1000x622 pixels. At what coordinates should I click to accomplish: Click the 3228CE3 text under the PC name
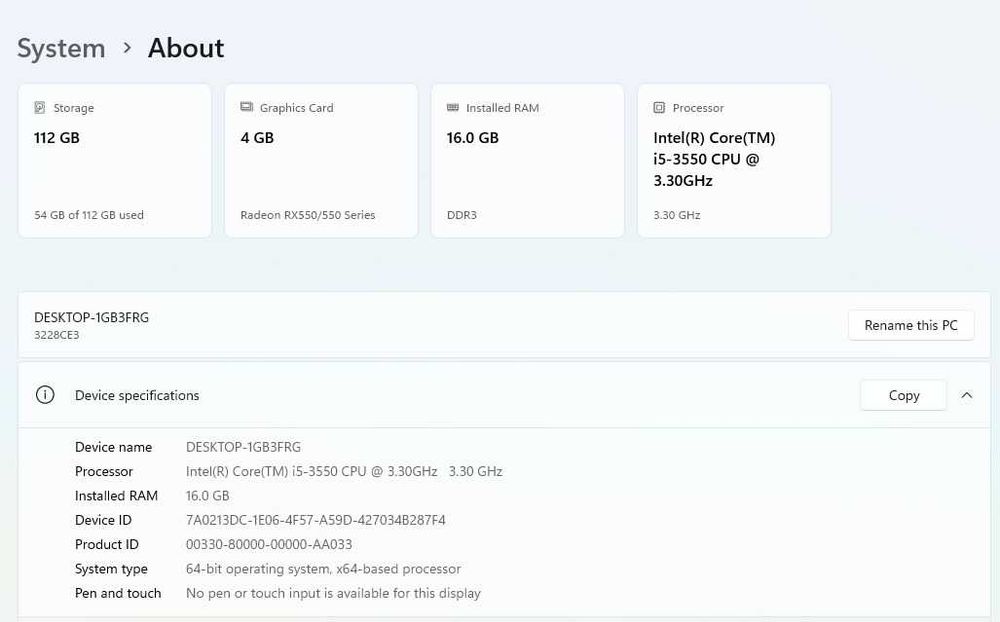[x=57, y=335]
